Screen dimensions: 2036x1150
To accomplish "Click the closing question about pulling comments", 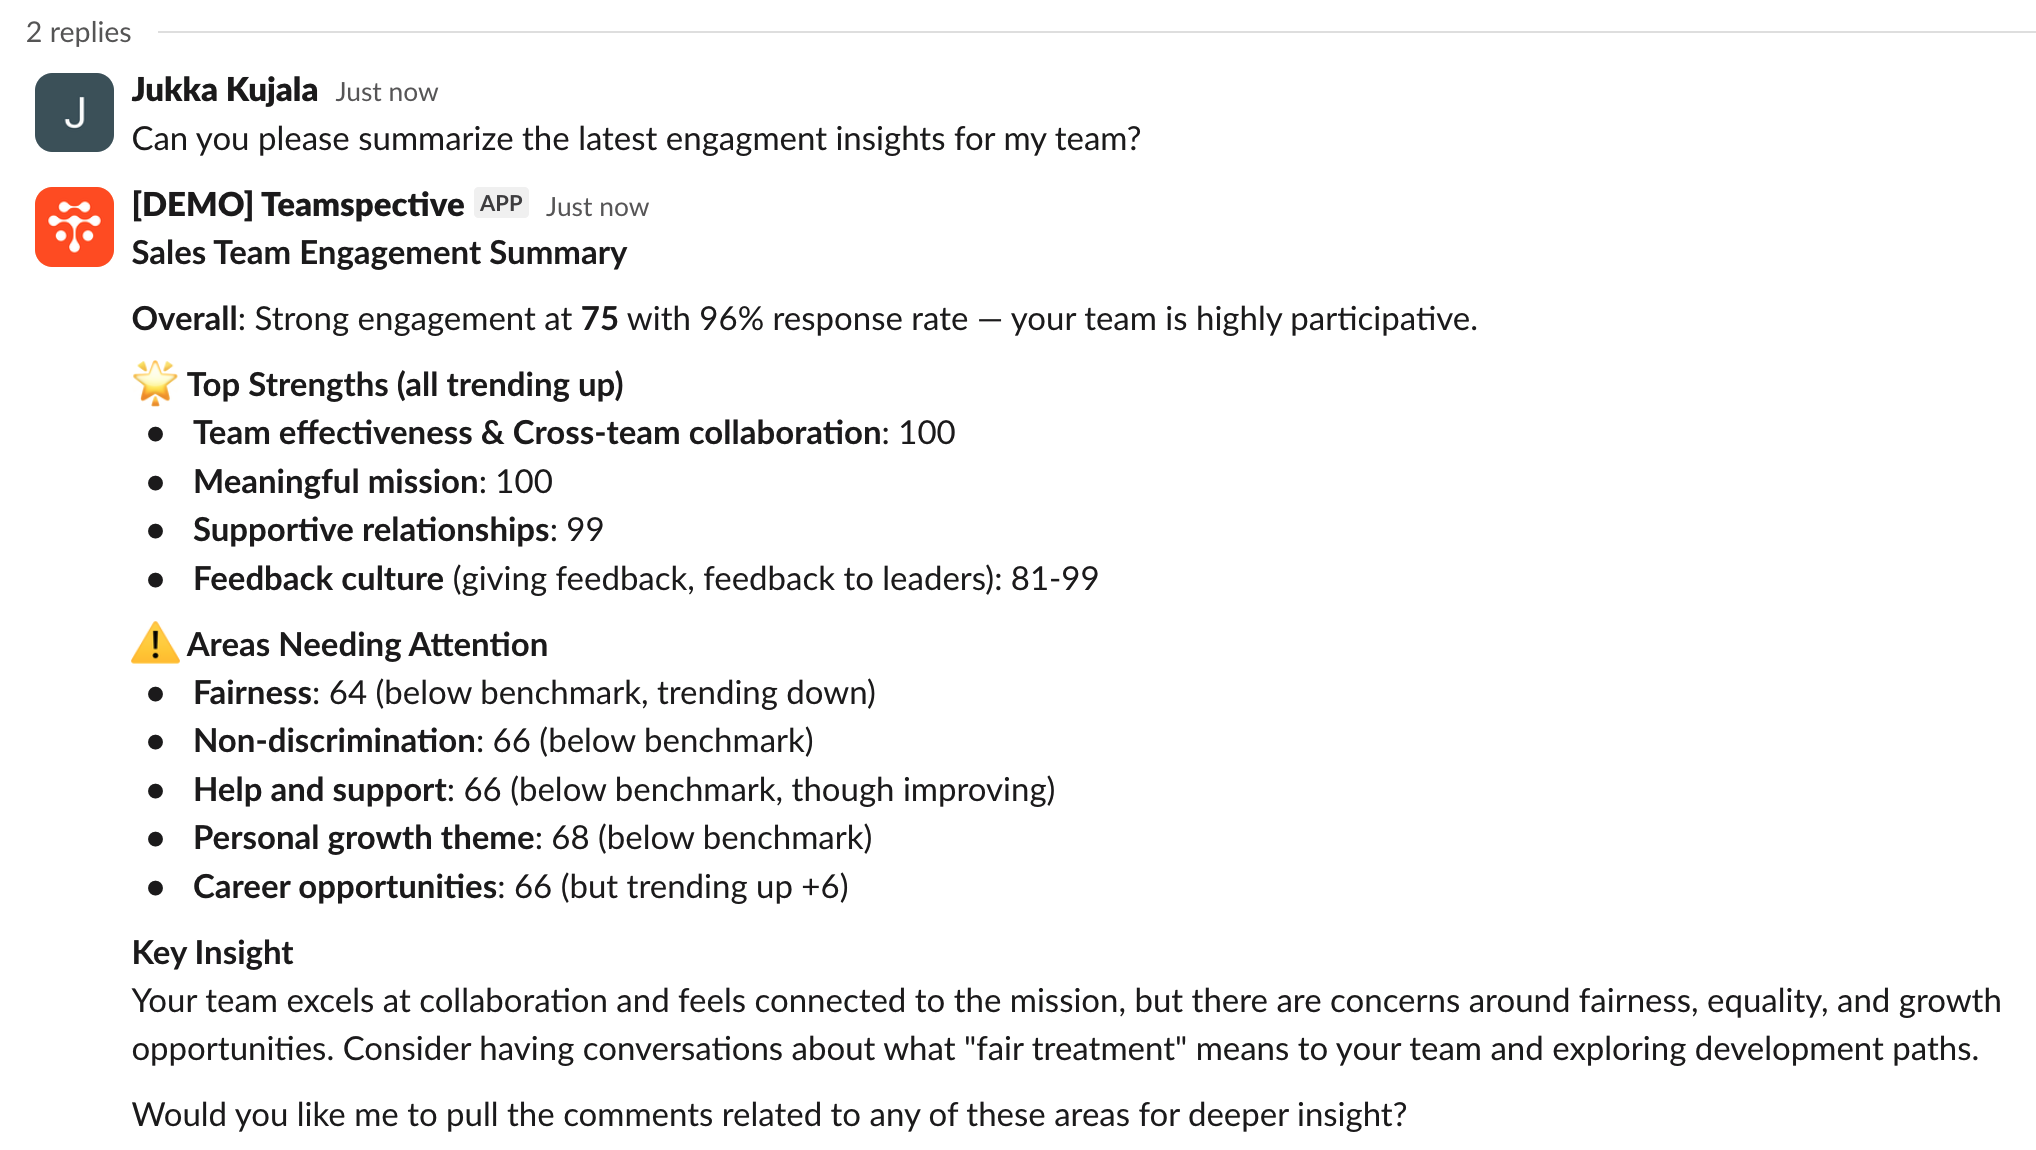I will 769,1115.
